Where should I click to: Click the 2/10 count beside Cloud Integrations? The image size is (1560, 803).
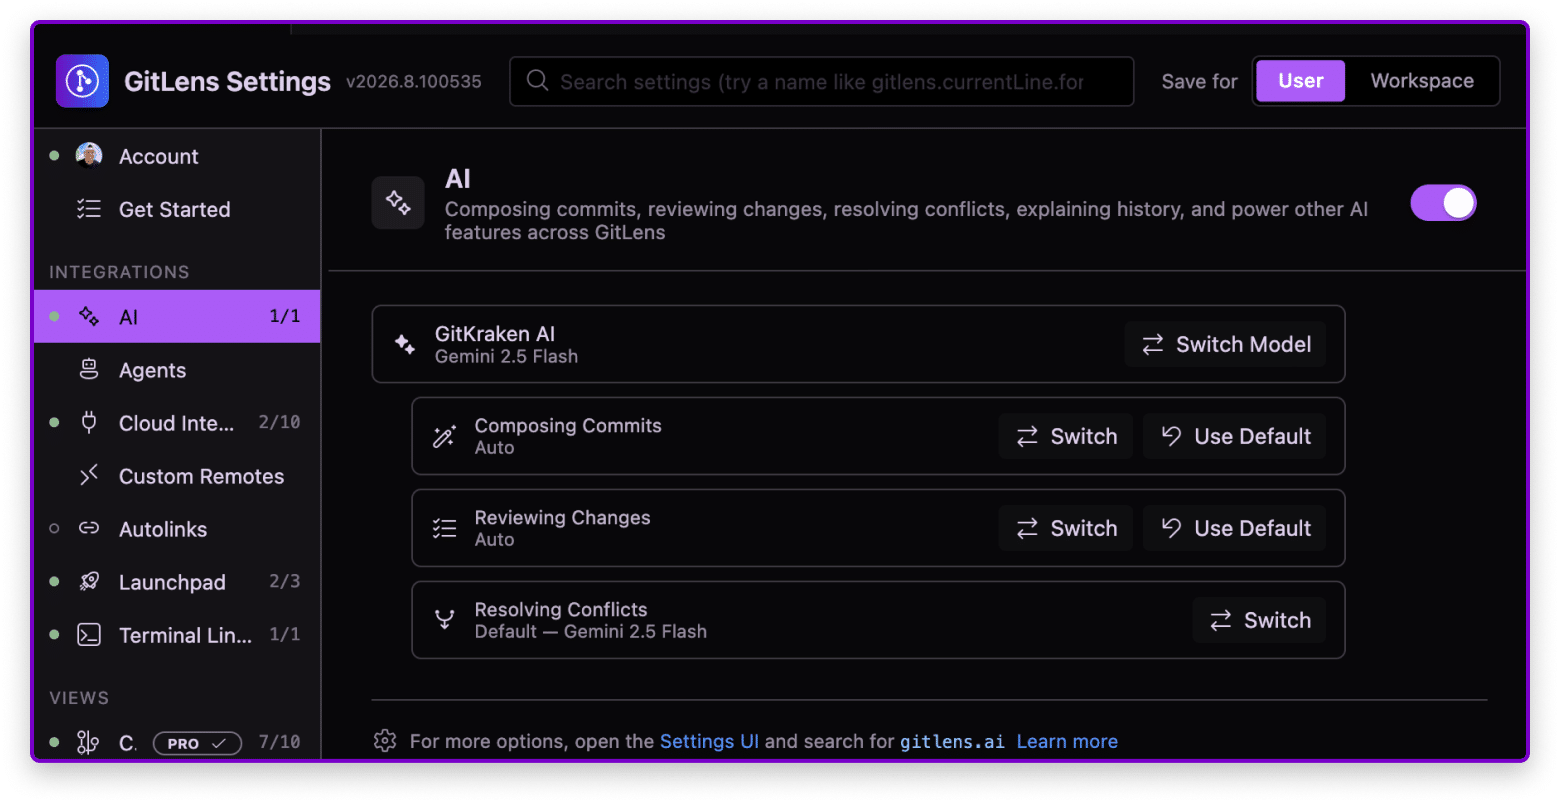click(x=279, y=422)
